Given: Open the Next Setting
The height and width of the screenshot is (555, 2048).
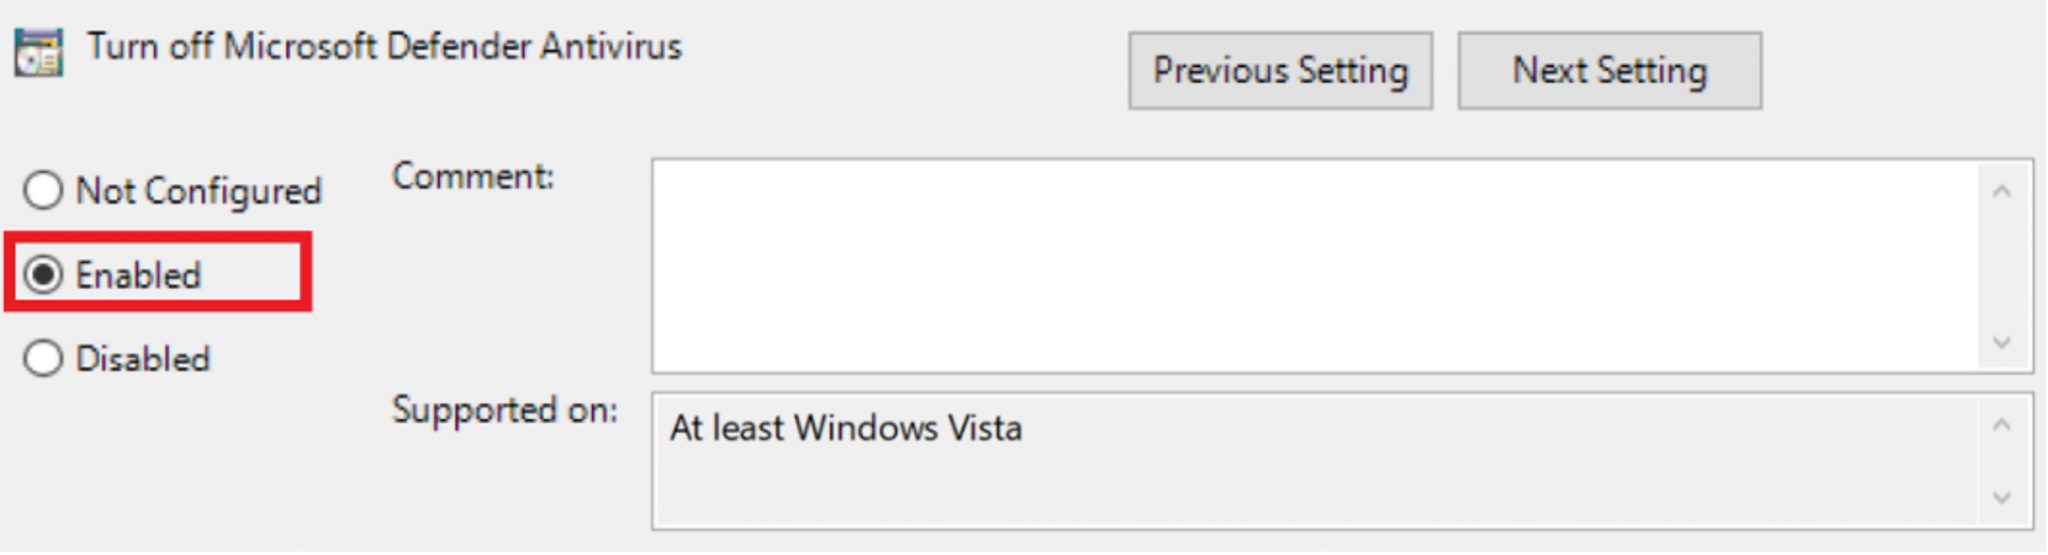Looking at the screenshot, I should [x=1609, y=71].
